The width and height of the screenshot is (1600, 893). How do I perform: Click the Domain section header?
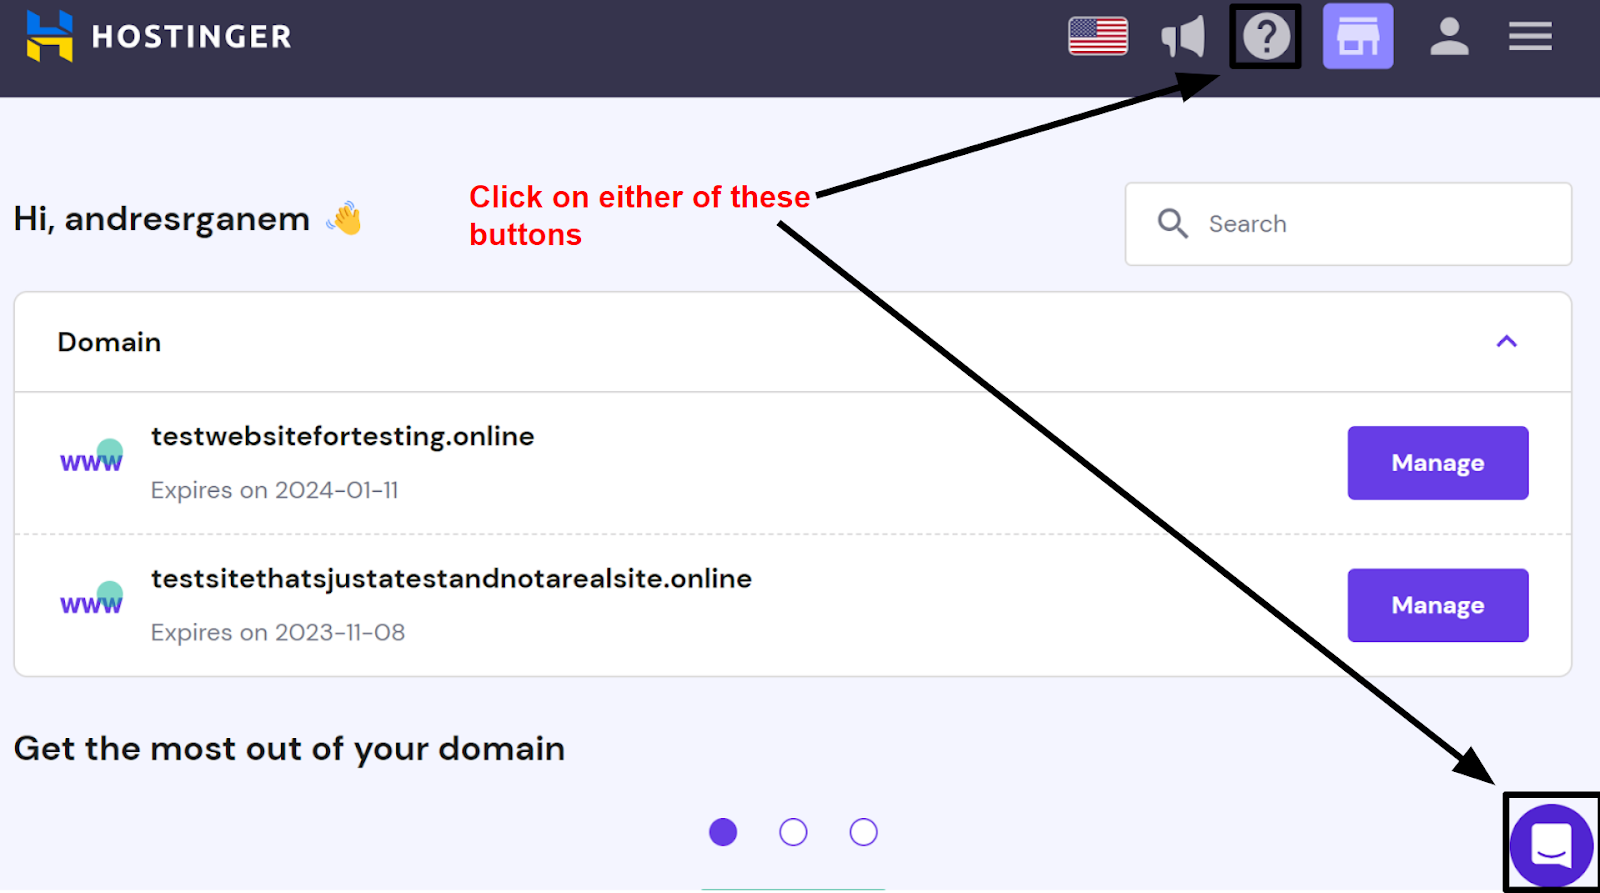(x=792, y=342)
